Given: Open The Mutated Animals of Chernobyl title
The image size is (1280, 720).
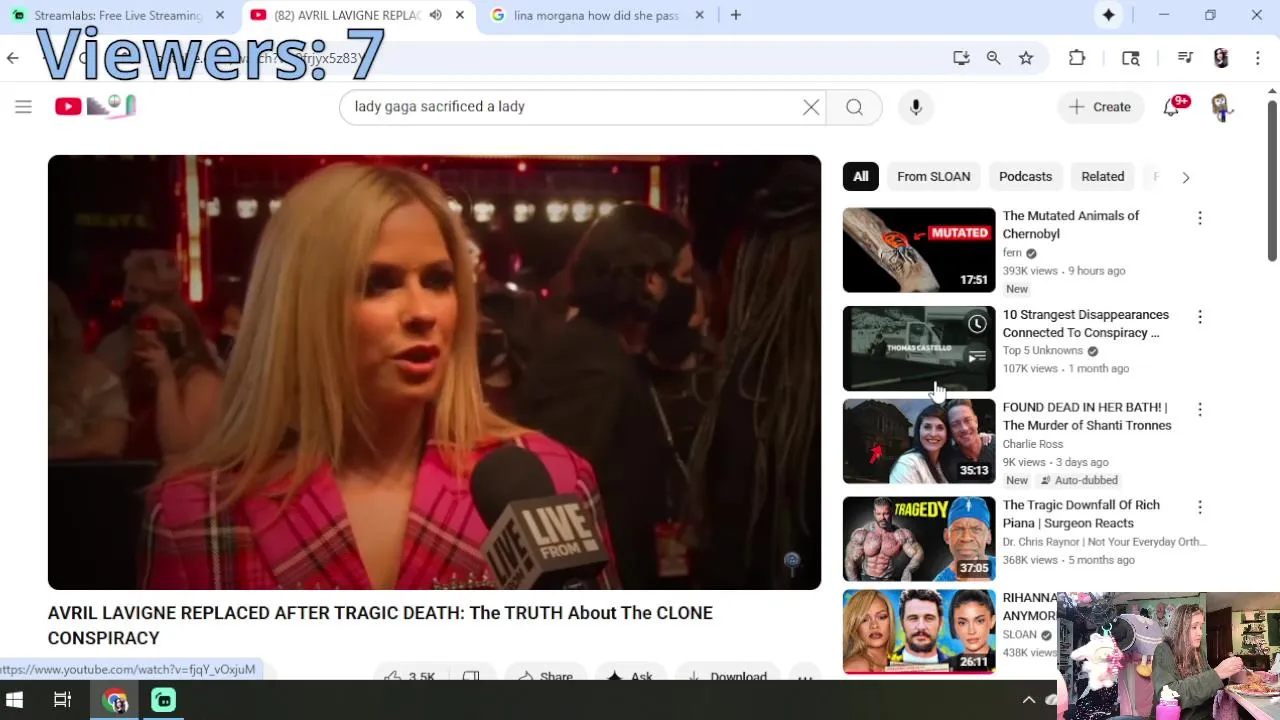Looking at the screenshot, I should click(x=1071, y=225).
